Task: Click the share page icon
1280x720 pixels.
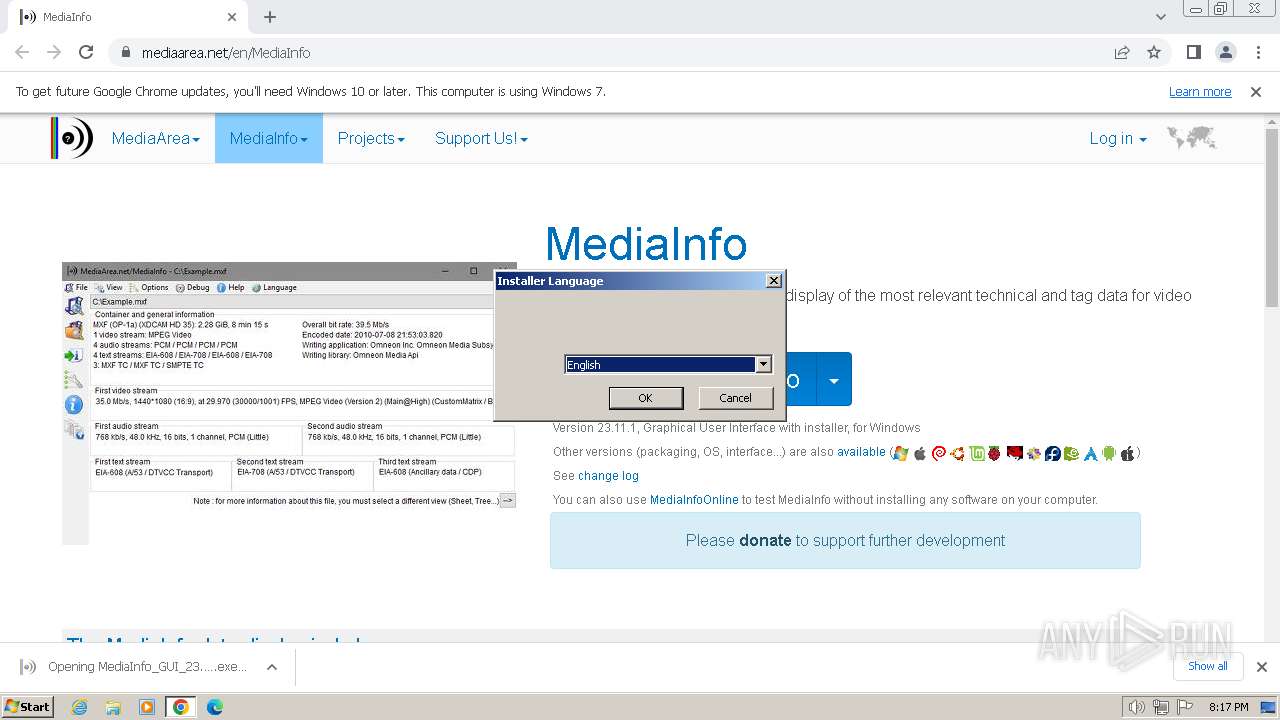Action: tap(1122, 52)
